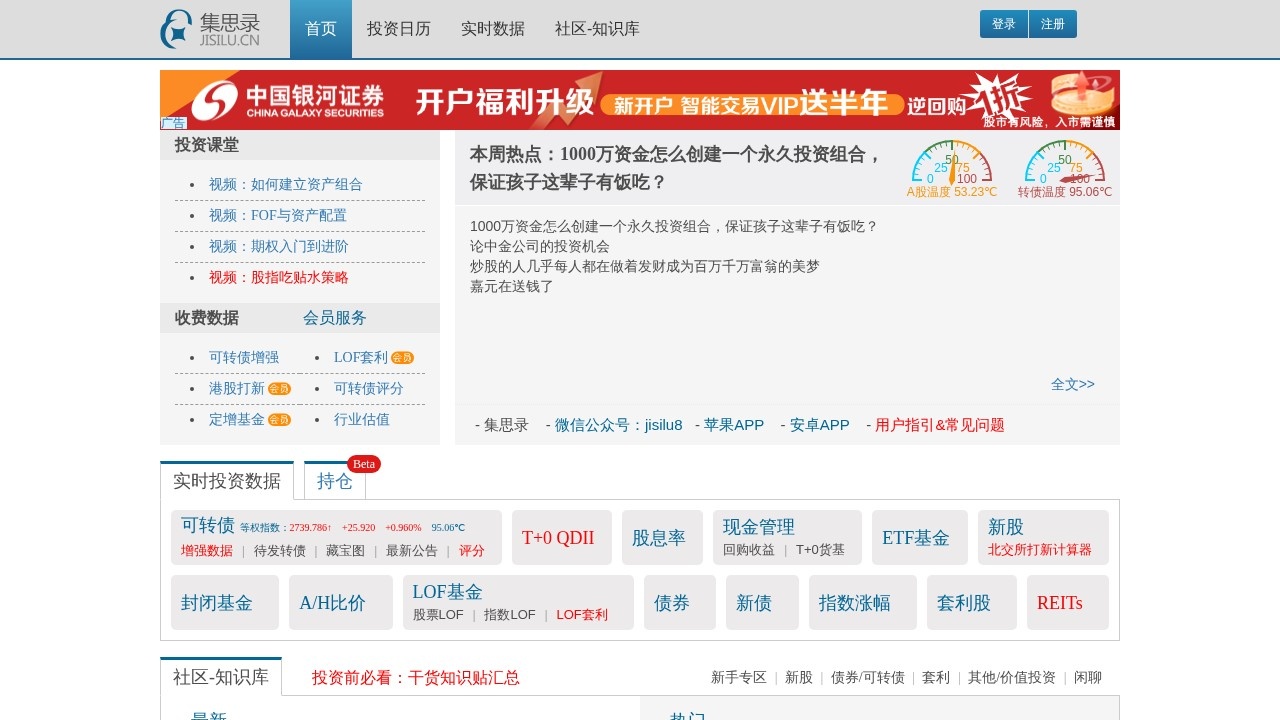Switch to 投资日历 menu item
Image resolution: width=1280 pixels, height=720 pixels.
[397, 29]
